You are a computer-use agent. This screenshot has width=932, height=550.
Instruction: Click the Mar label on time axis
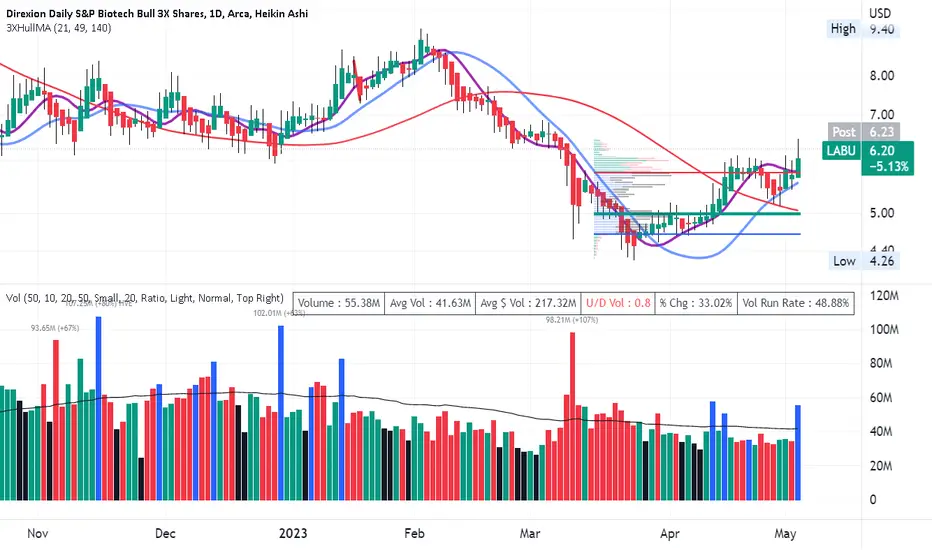pos(530,533)
